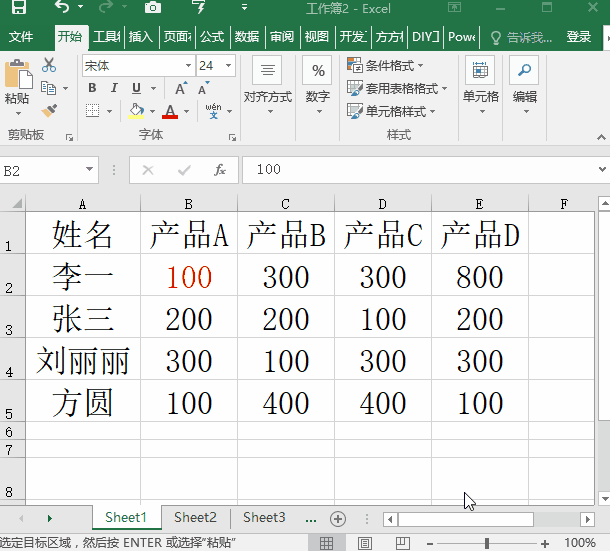Toggle Bold formatting
This screenshot has height=551, width=610.
pyautogui.click(x=92, y=88)
